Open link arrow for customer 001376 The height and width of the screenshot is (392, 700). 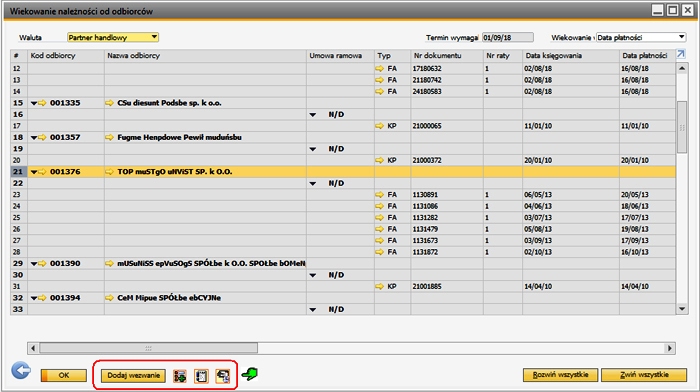point(42,172)
